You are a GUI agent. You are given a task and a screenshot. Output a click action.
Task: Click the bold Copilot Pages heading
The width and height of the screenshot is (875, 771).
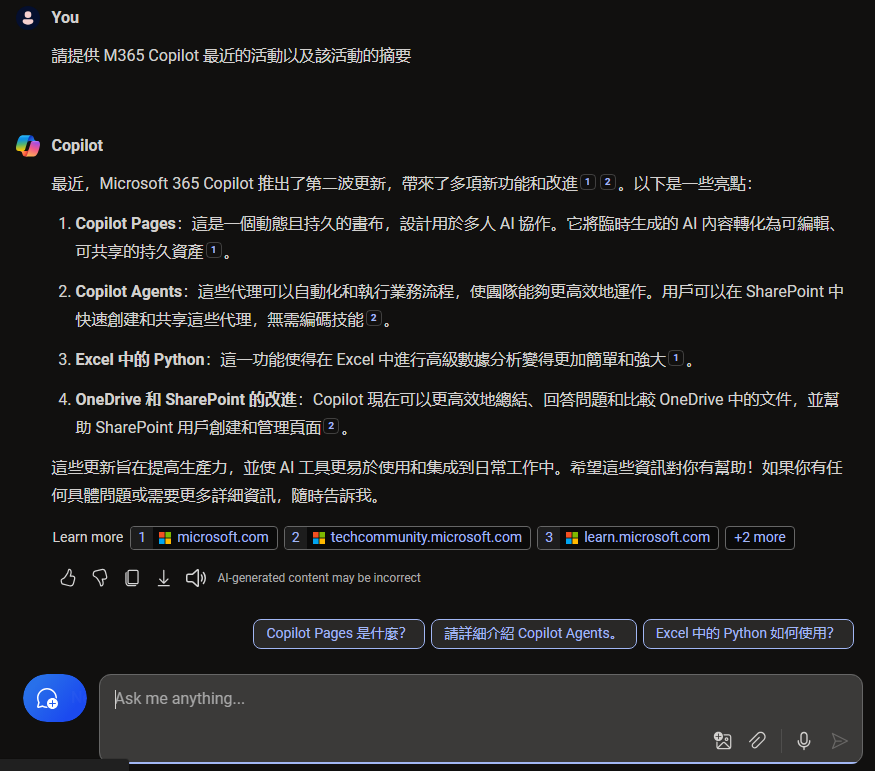coord(126,224)
